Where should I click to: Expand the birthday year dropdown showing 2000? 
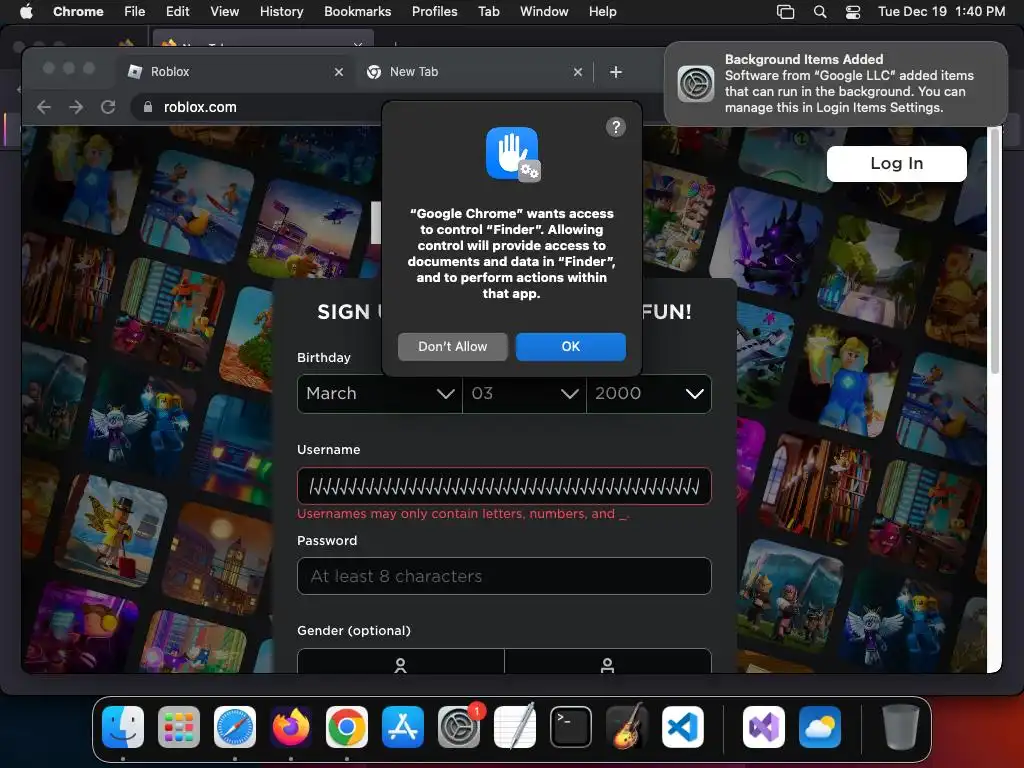pos(649,394)
